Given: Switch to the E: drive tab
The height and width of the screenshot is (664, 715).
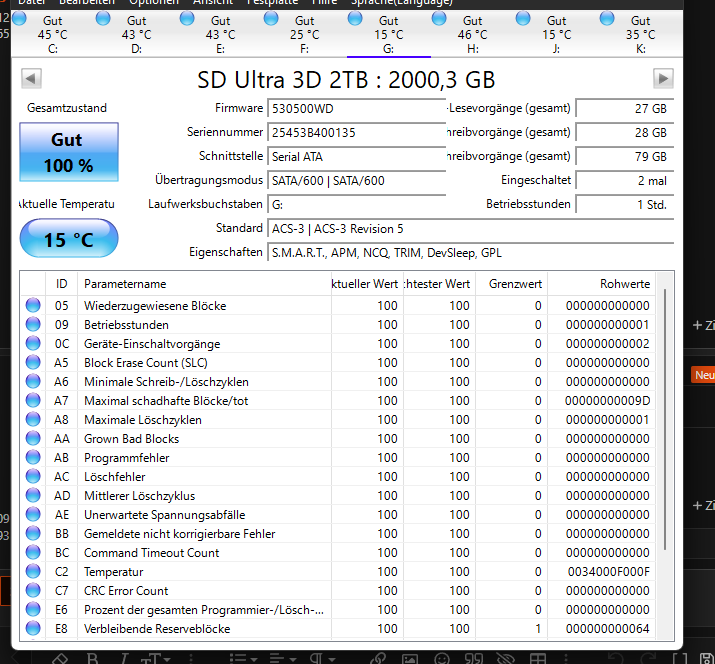Looking at the screenshot, I should click(221, 34).
